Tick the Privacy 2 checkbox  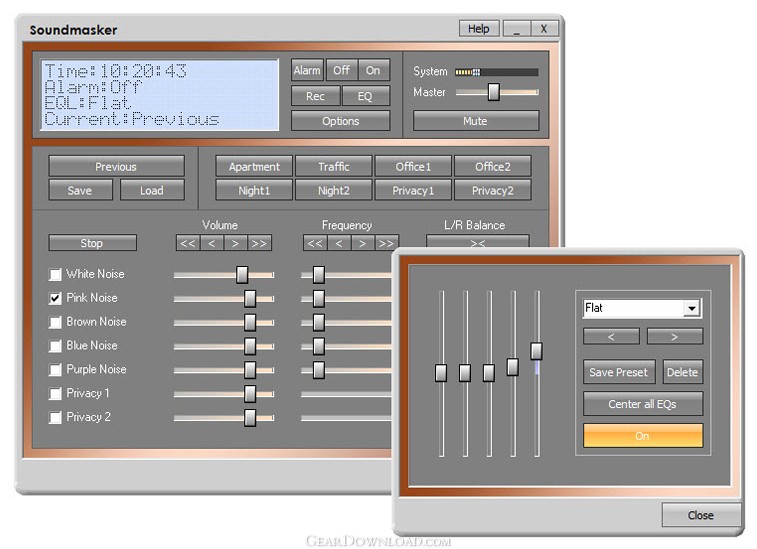[56, 417]
